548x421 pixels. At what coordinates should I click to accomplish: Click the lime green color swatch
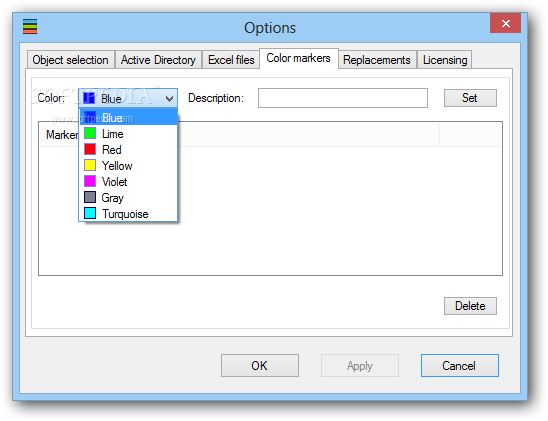(90, 133)
